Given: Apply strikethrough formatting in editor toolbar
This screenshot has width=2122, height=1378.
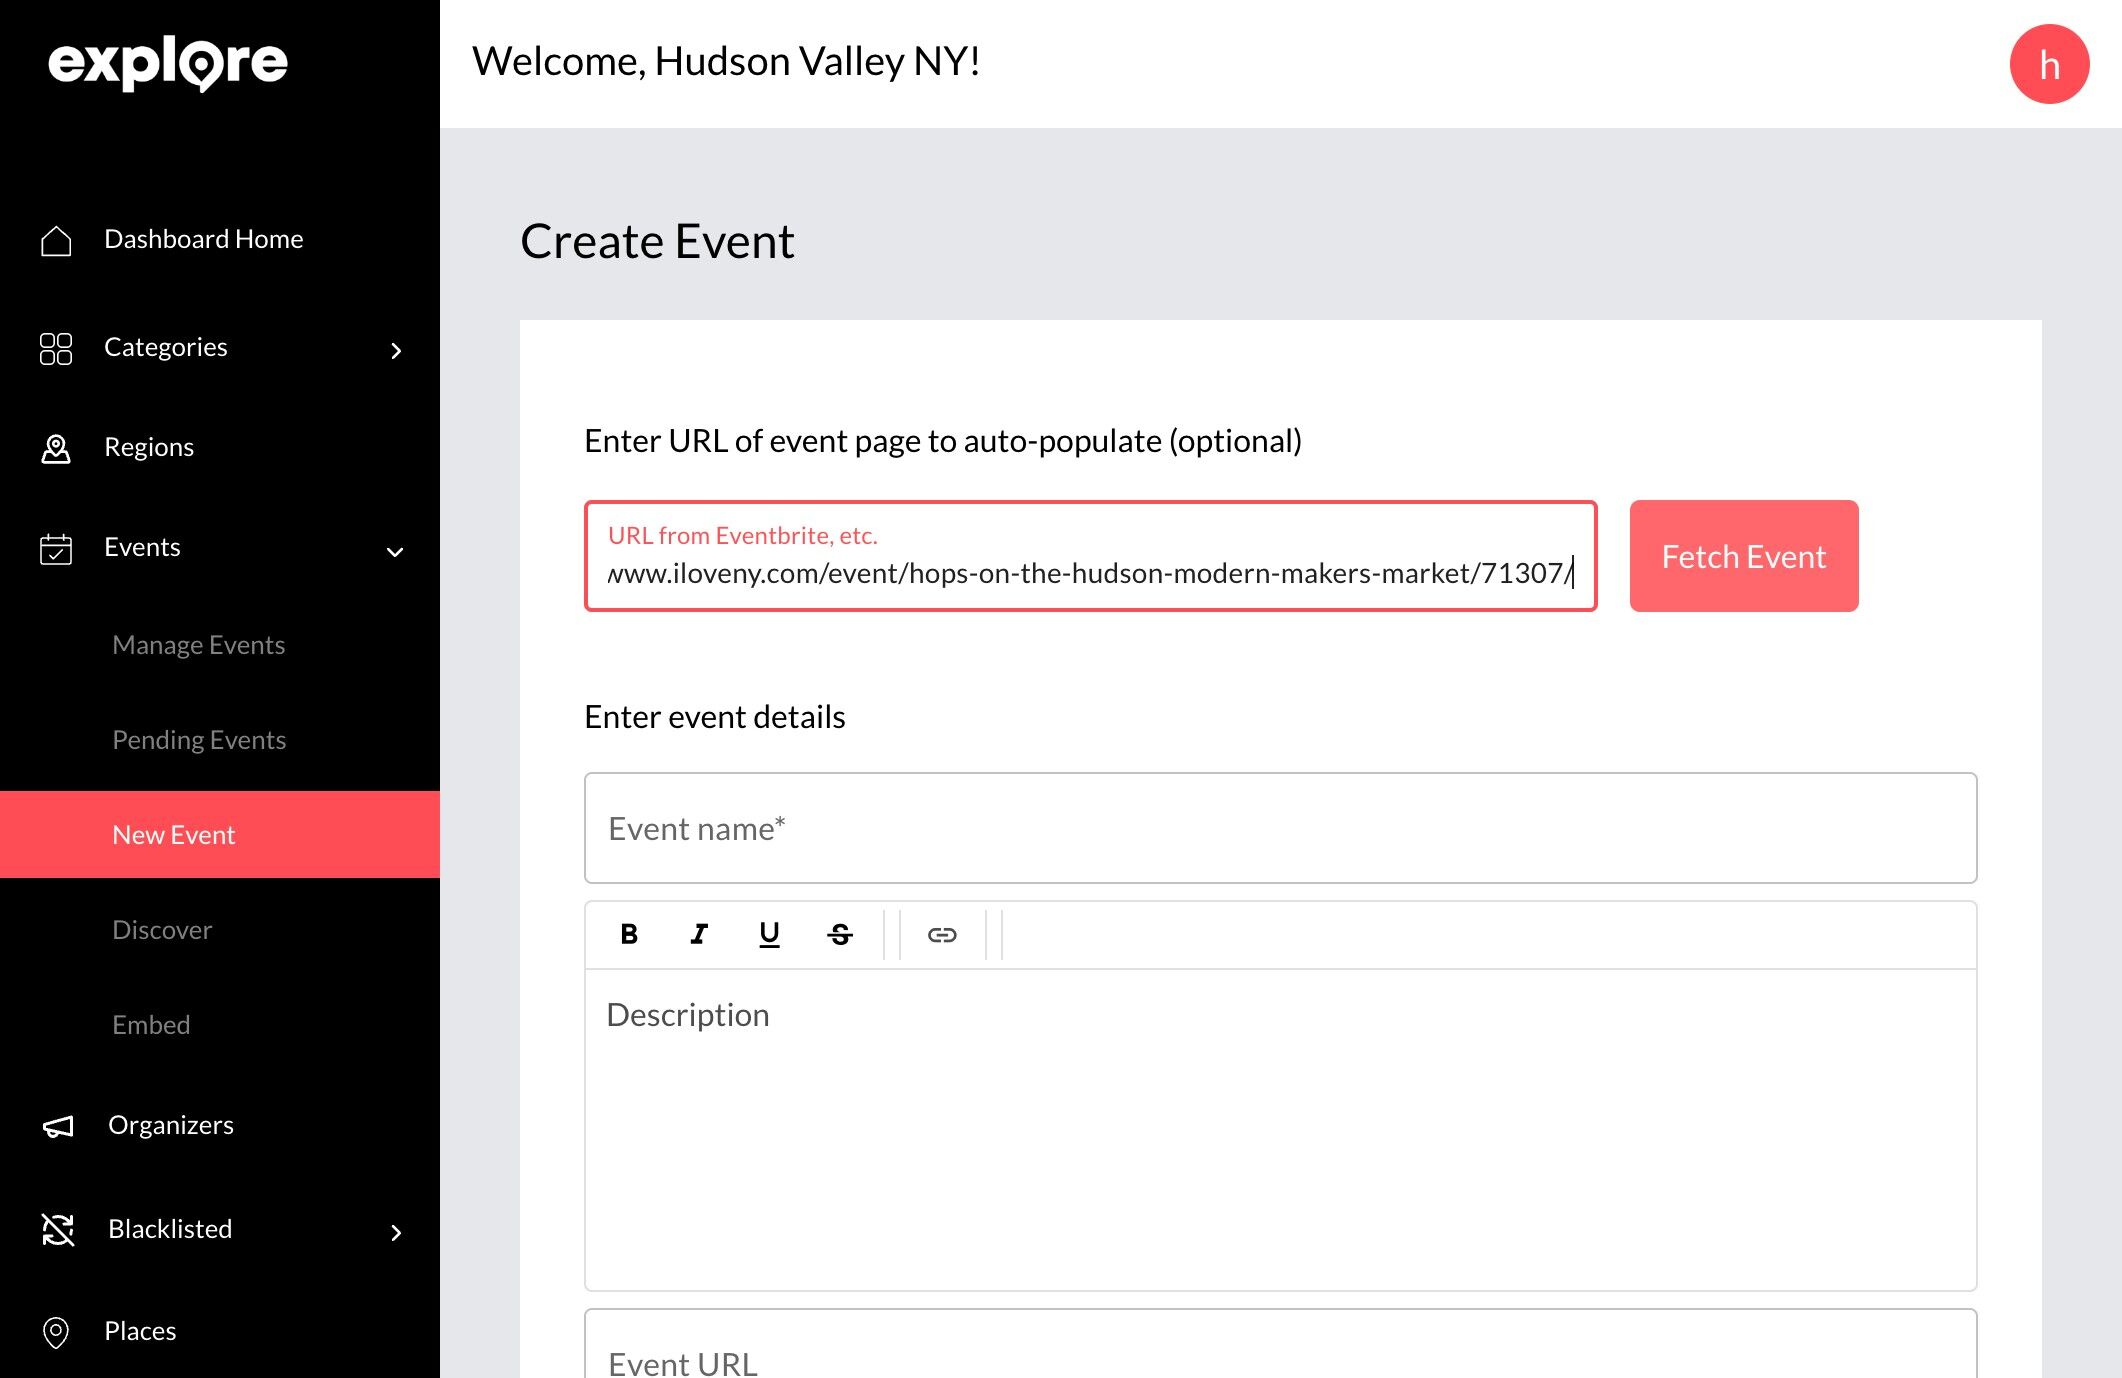Looking at the screenshot, I should [x=840, y=934].
